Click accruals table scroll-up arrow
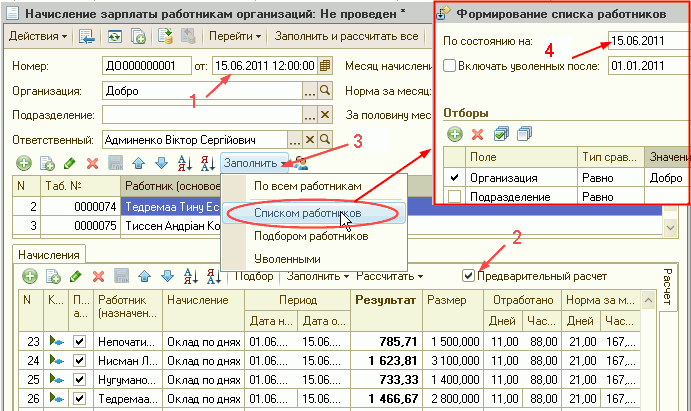This screenshot has width=691, height=411. click(x=648, y=301)
